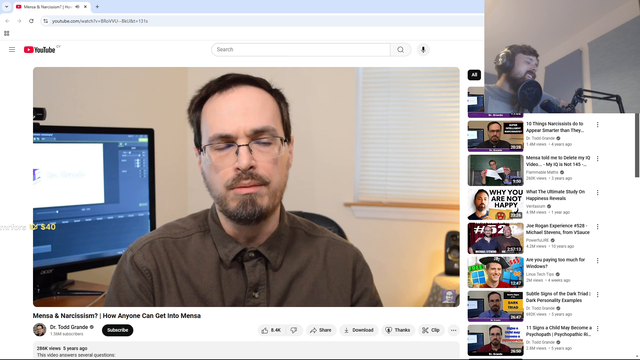640x360 pixels.
Task: Select the Mensa & Narcissism browser tab
Action: pyautogui.click(x=52, y=7)
